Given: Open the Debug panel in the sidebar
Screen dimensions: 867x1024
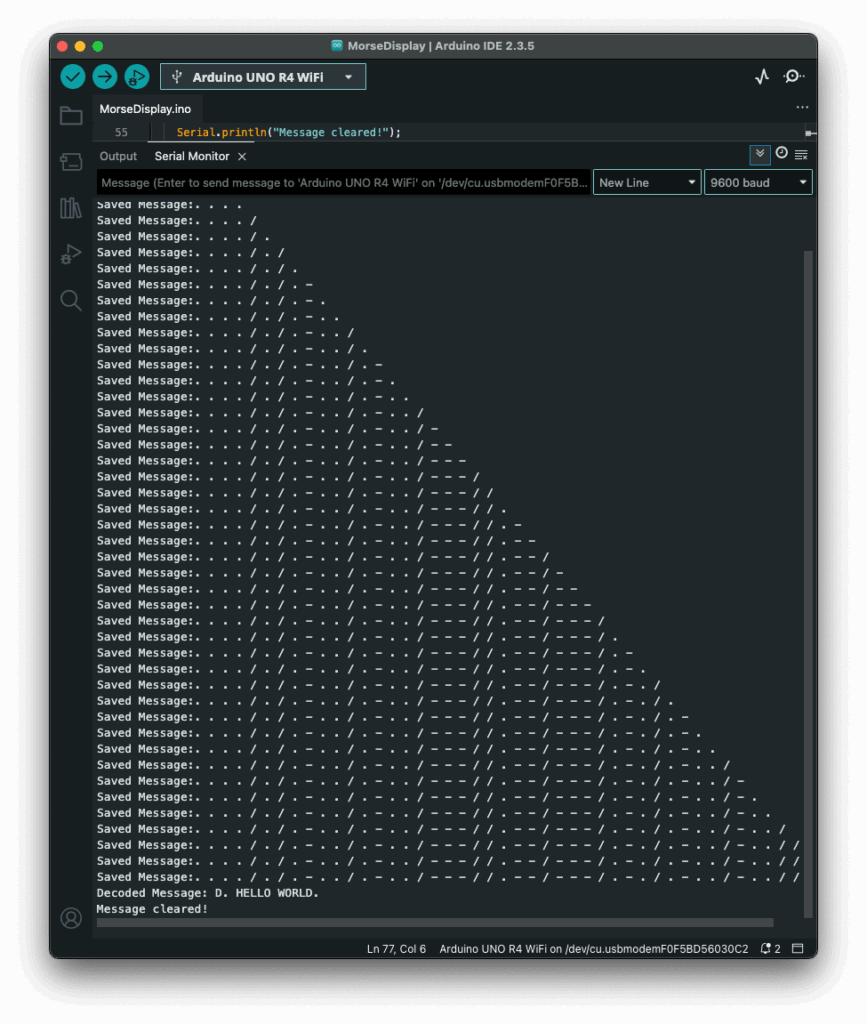Looking at the screenshot, I should click(71, 254).
